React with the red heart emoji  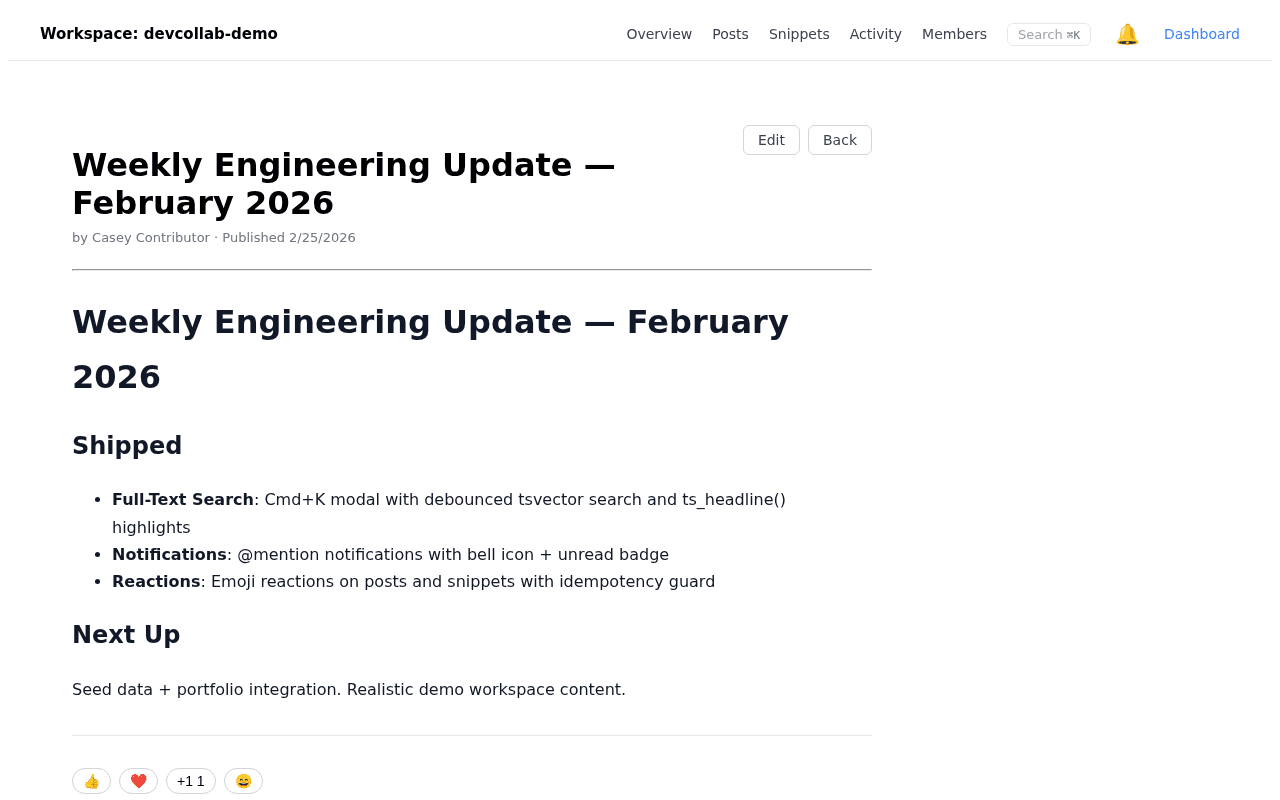138,781
